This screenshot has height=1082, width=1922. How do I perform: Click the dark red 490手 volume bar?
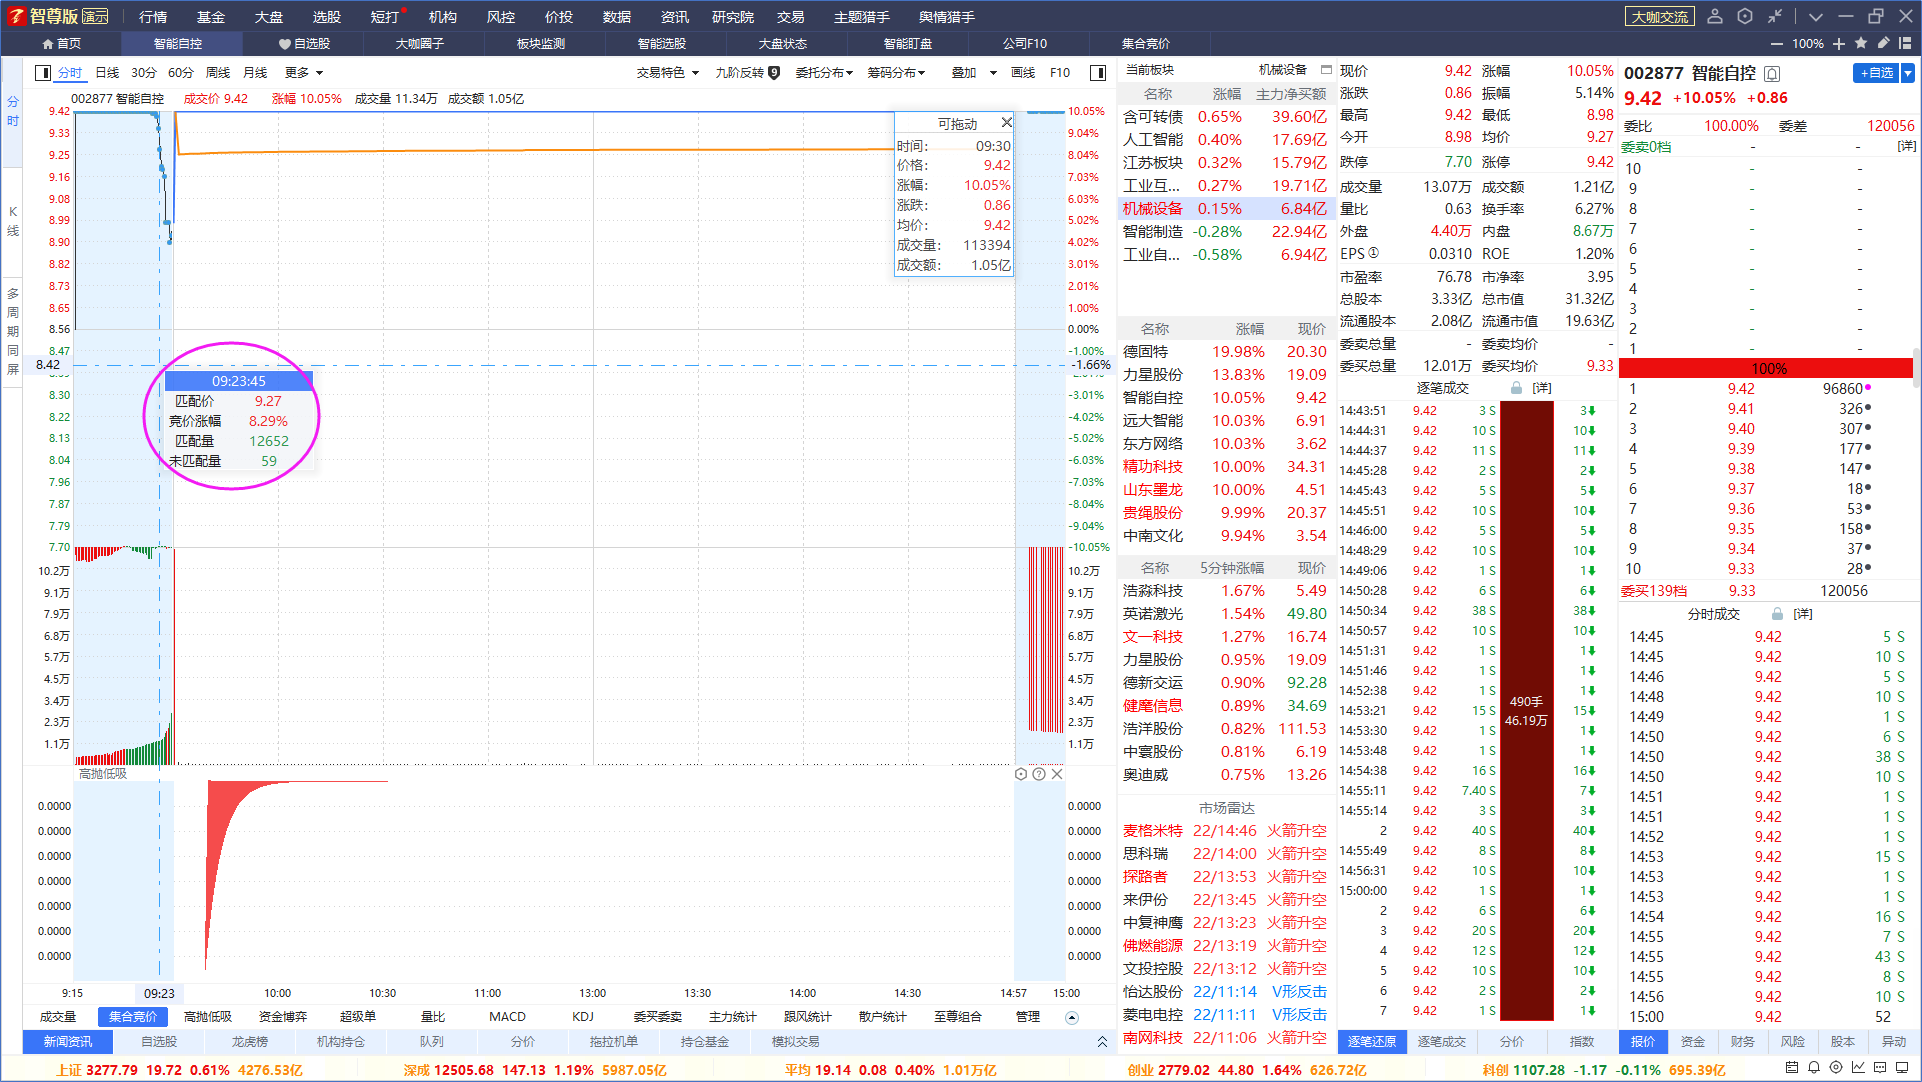[1527, 710]
